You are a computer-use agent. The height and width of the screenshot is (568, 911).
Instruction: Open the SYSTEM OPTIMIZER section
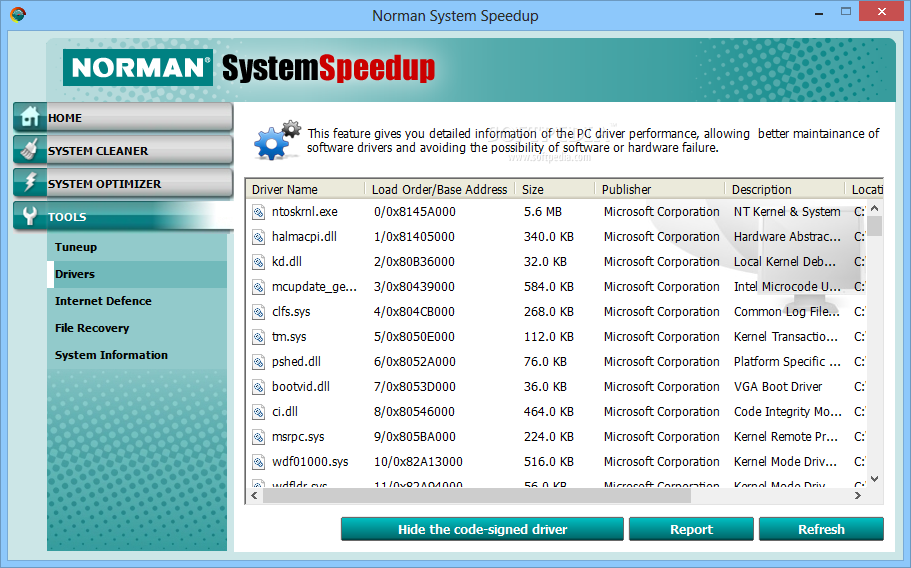123,184
